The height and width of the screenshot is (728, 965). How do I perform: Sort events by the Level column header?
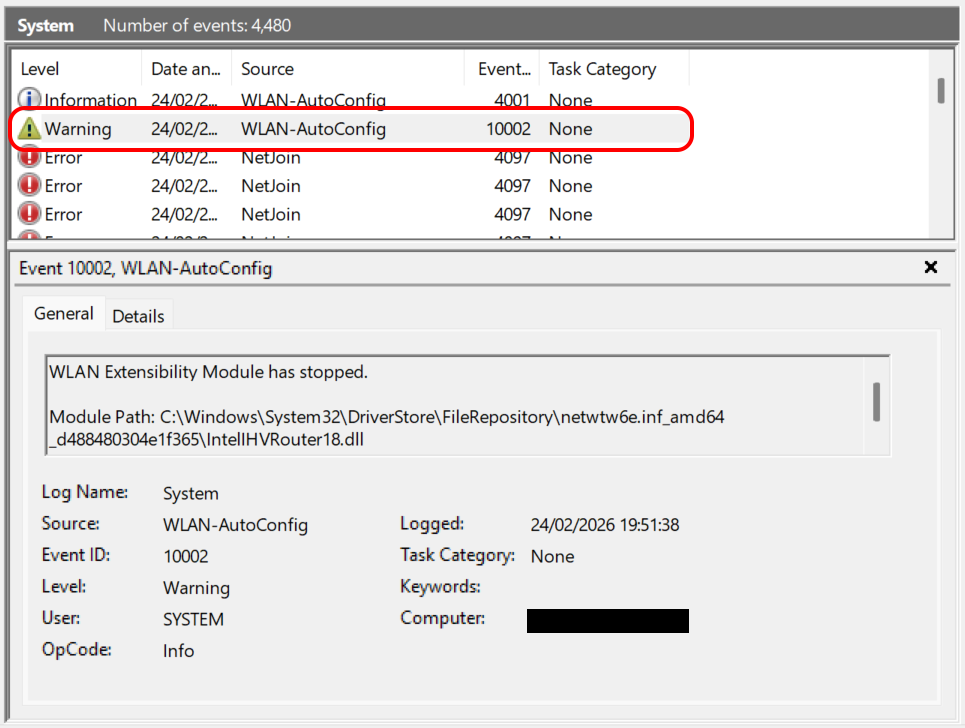(x=40, y=69)
